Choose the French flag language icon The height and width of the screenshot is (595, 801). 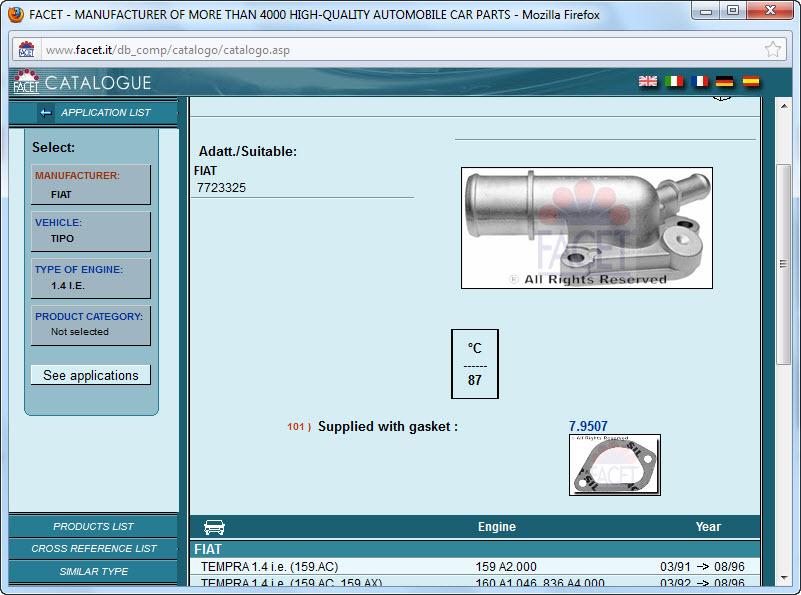click(699, 81)
